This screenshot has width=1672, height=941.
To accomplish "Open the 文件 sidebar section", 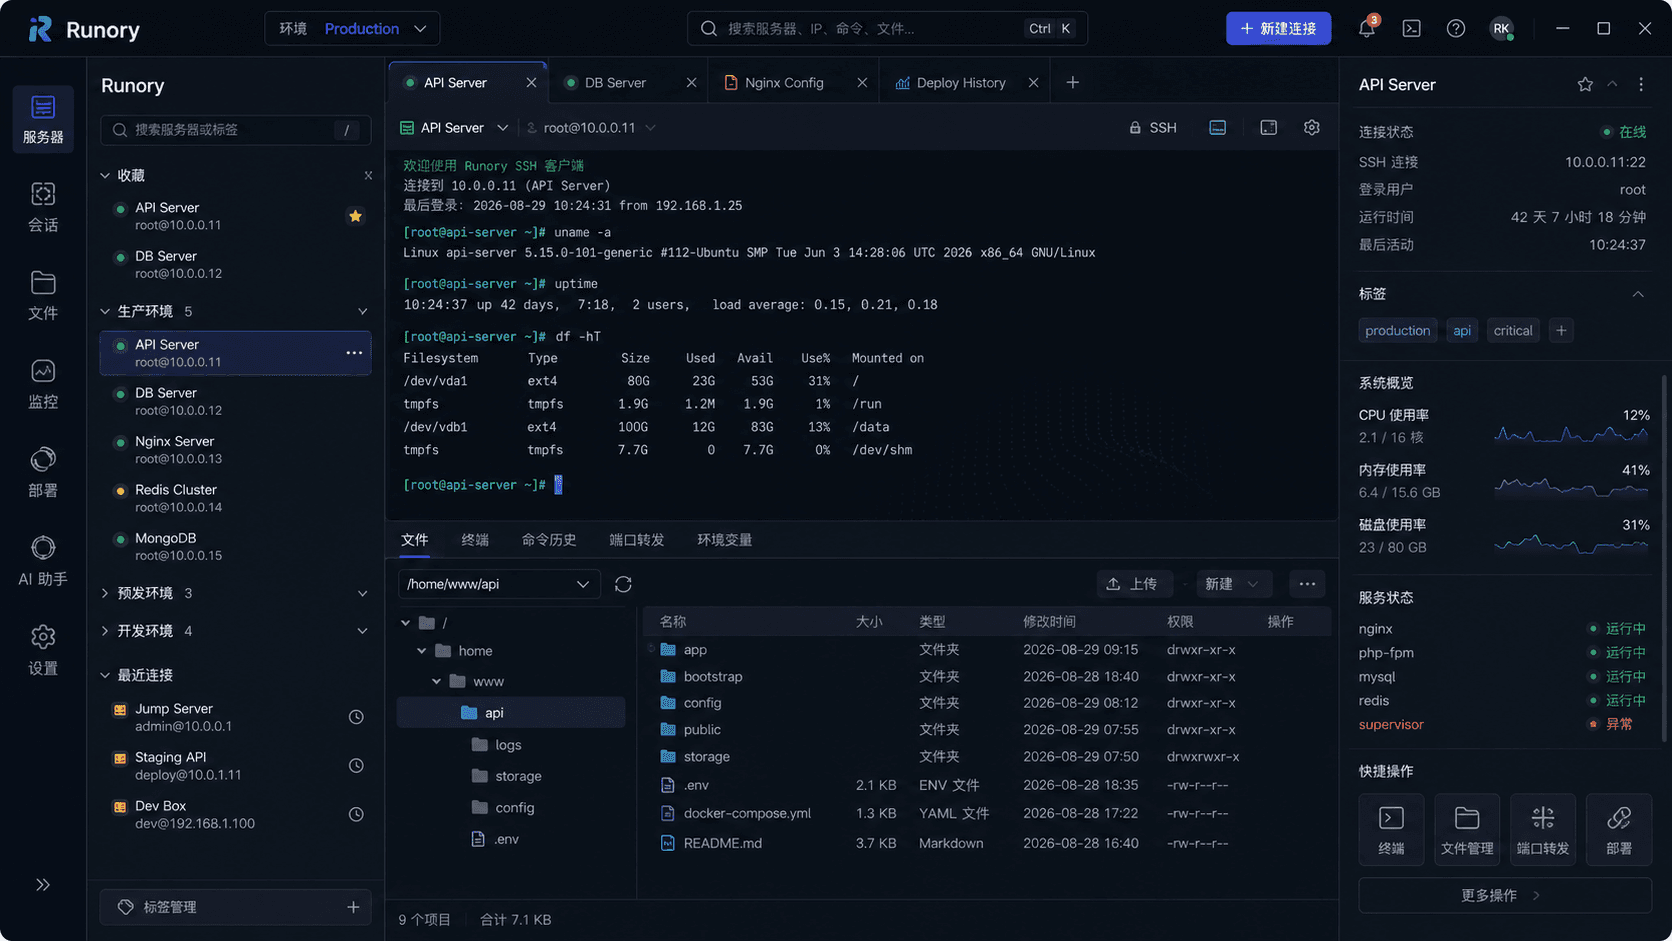I will (x=43, y=295).
